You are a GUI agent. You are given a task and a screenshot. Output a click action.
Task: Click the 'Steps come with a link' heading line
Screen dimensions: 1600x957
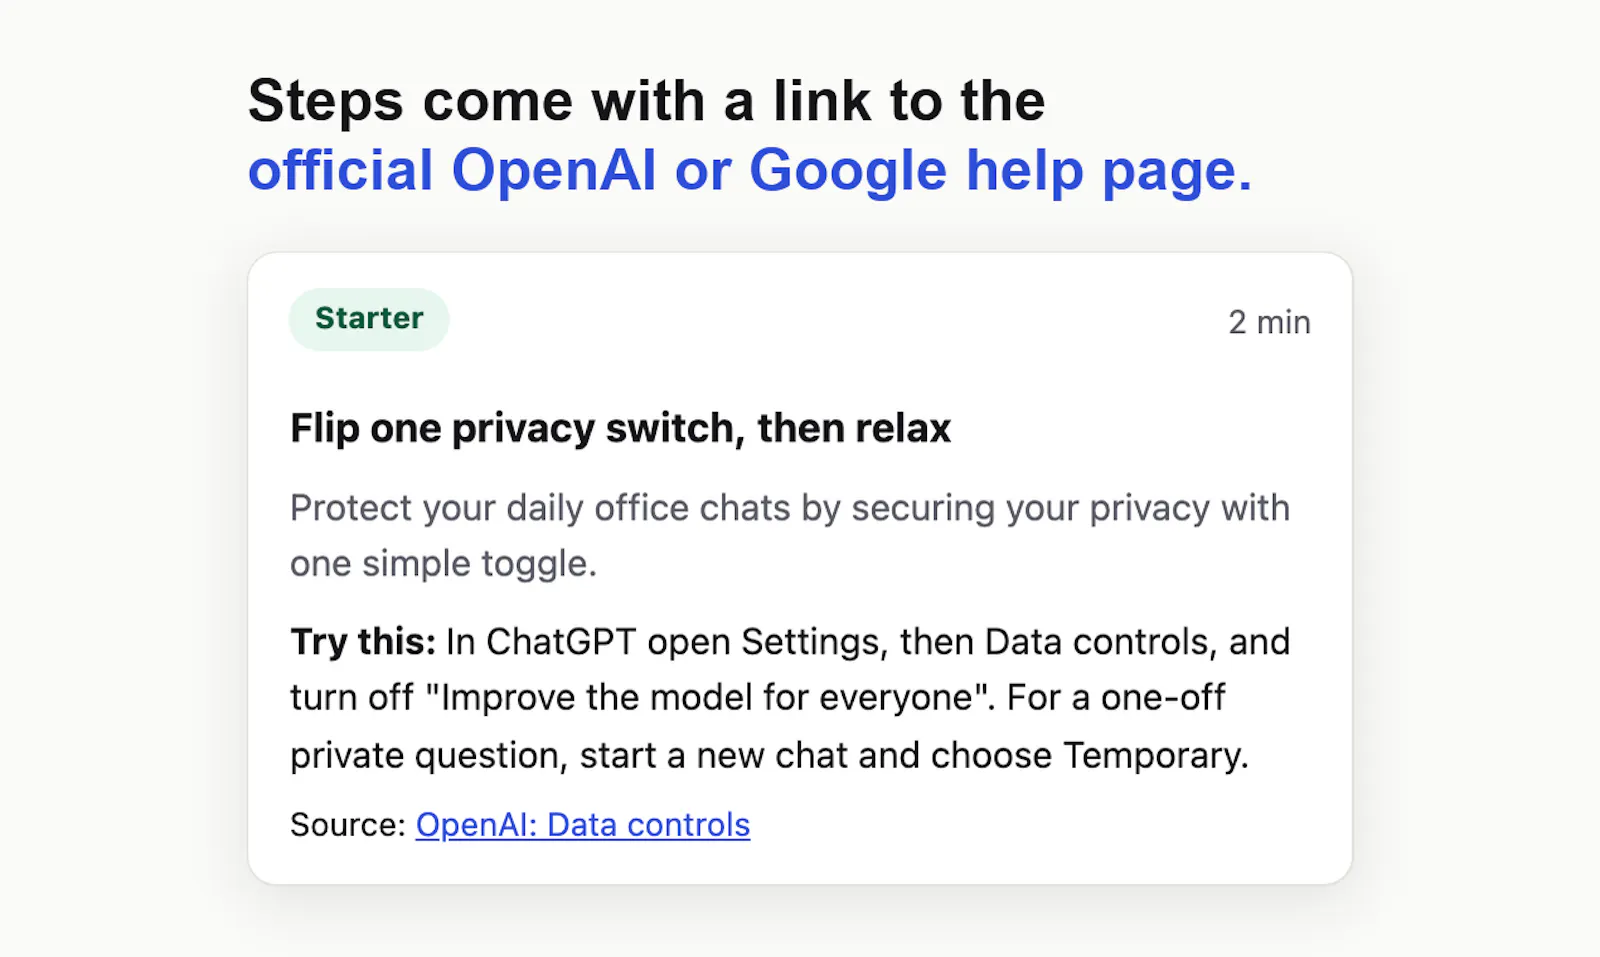[646, 101]
